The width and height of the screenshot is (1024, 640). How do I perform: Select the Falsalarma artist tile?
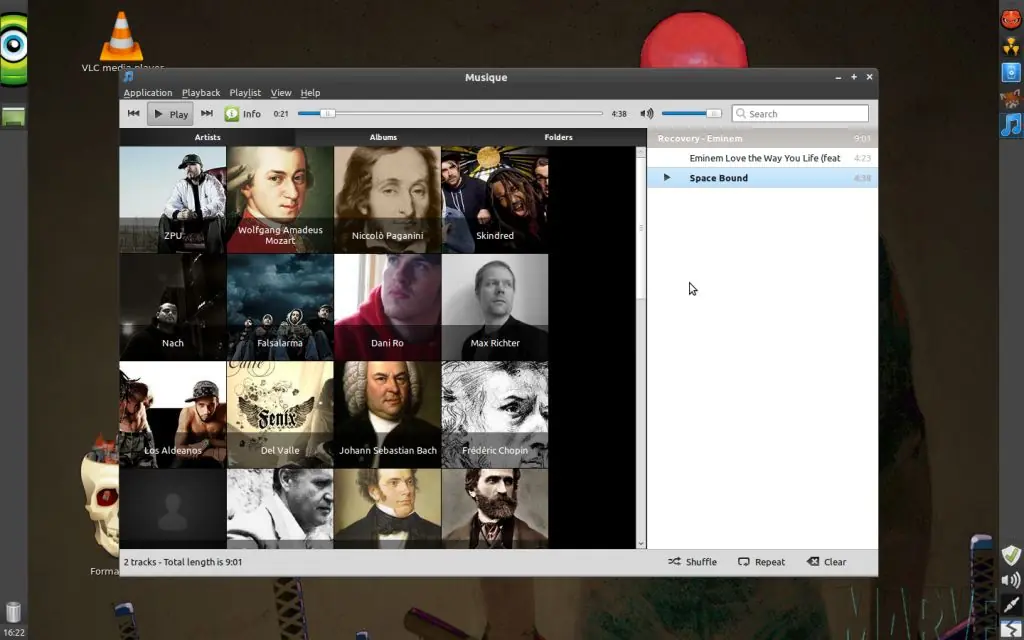[x=280, y=307]
